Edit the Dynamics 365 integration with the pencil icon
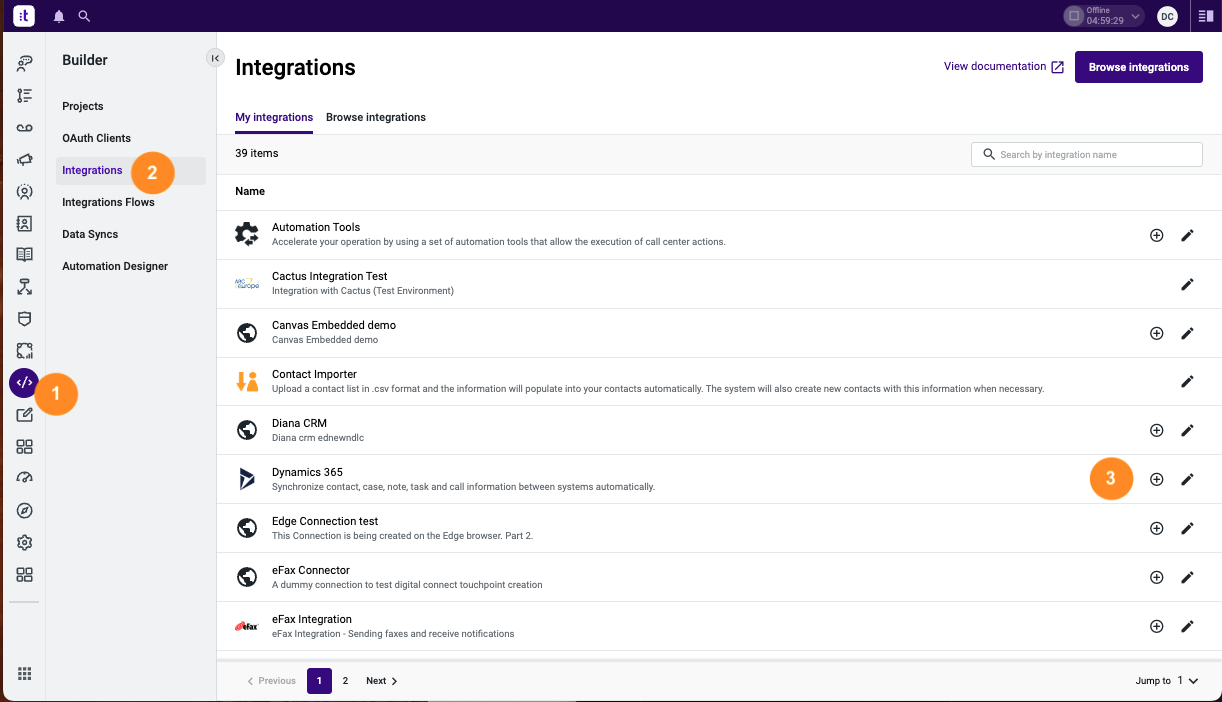 click(1187, 479)
